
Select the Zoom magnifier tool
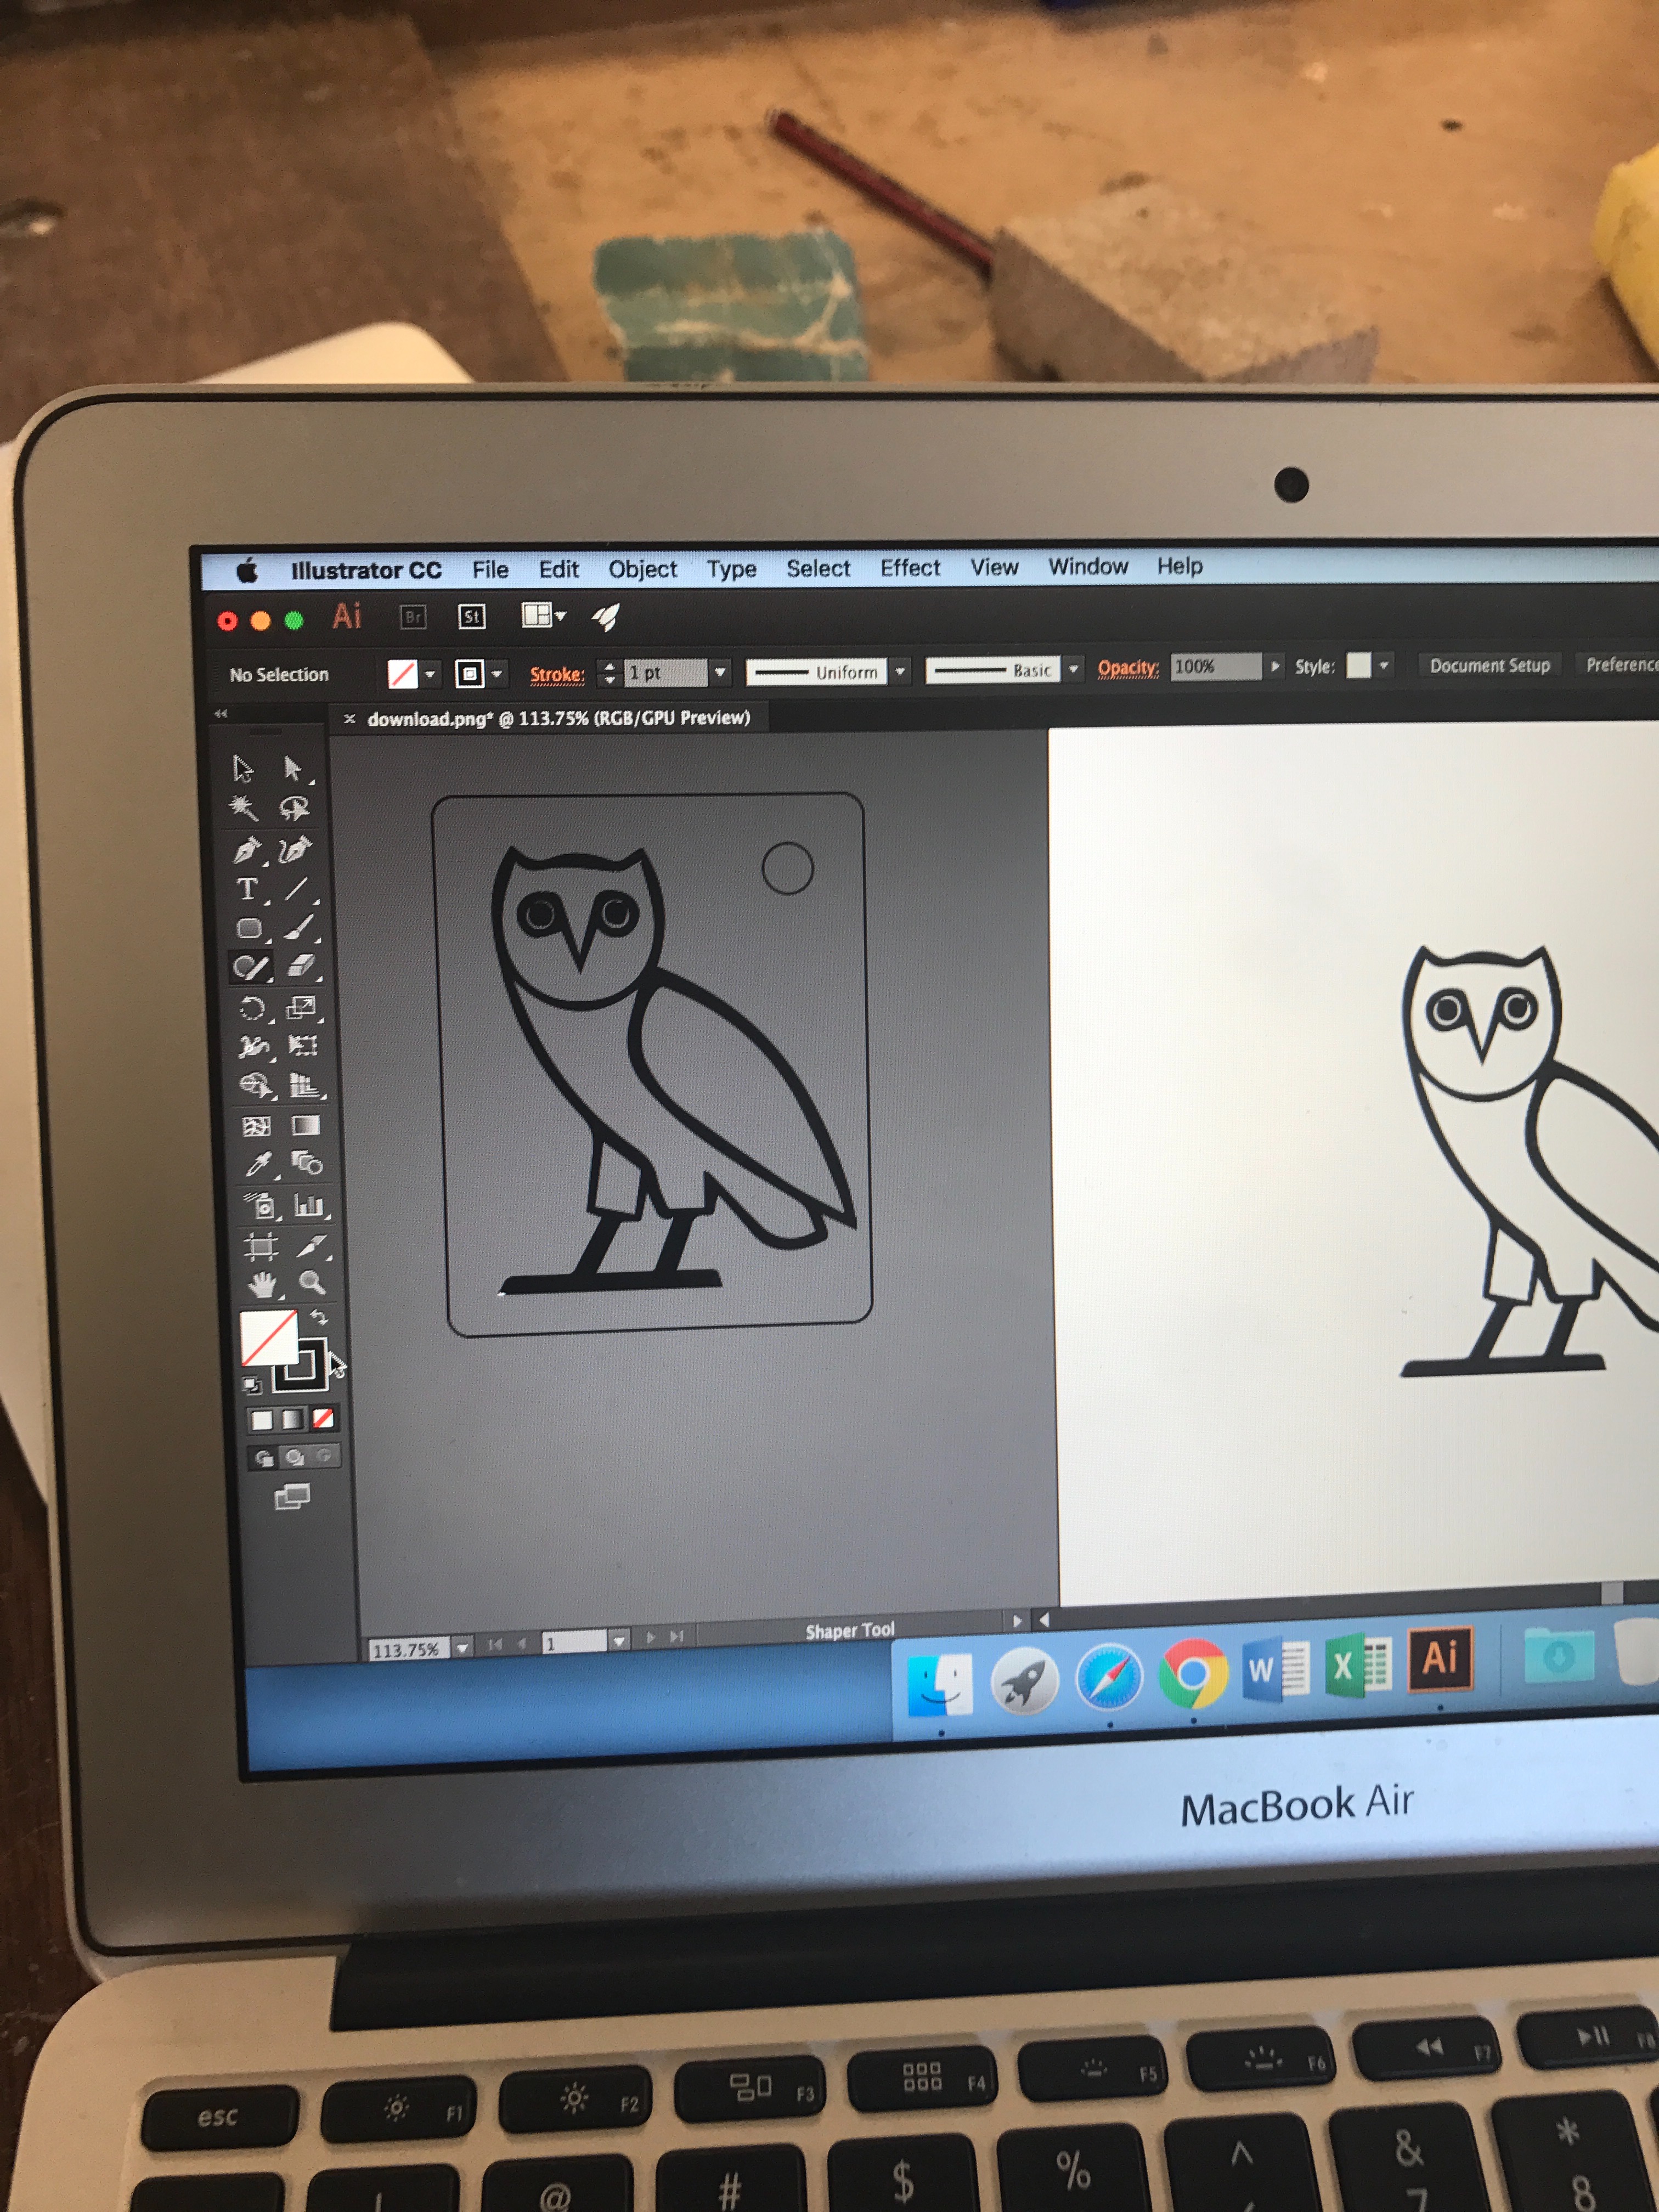[x=312, y=1283]
